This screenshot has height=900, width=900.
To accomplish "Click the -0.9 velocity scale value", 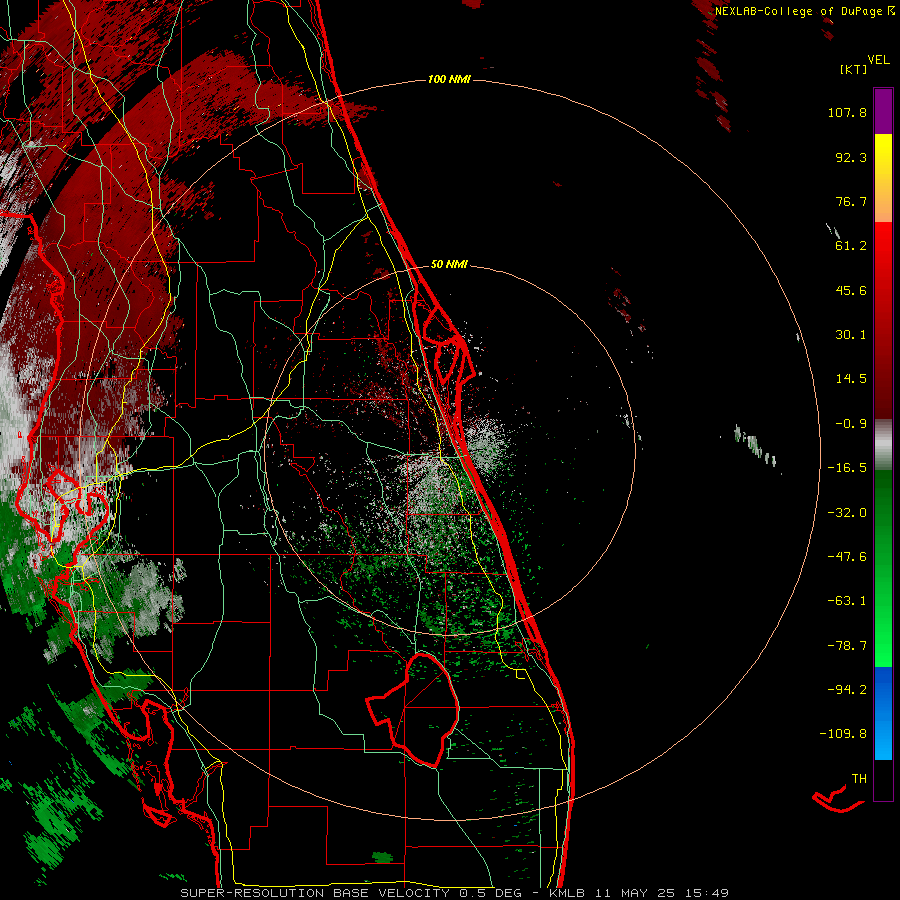I will [x=851, y=424].
